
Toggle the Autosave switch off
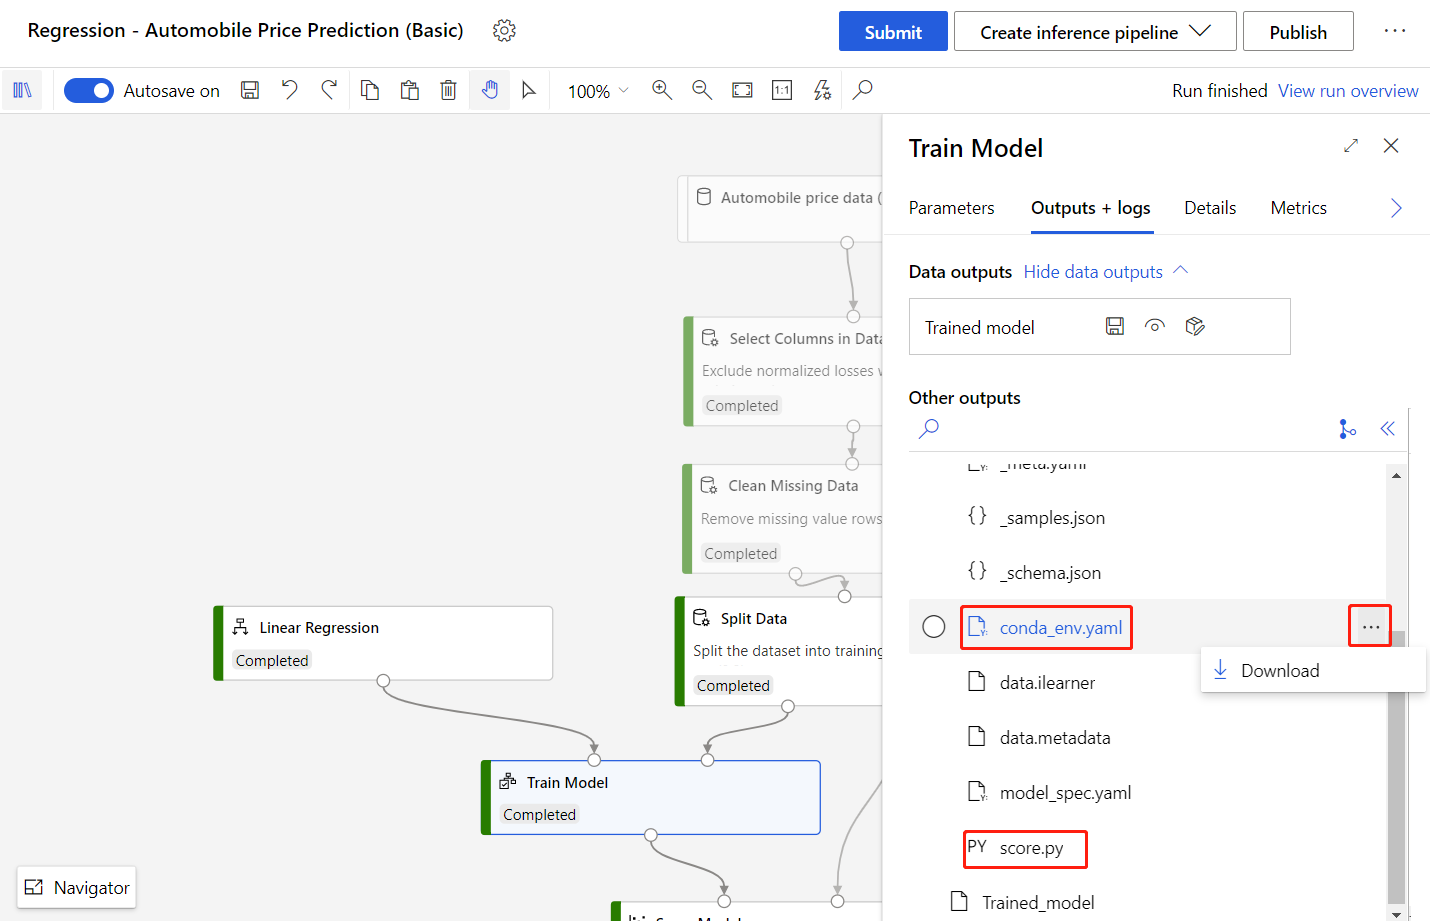pos(89,90)
